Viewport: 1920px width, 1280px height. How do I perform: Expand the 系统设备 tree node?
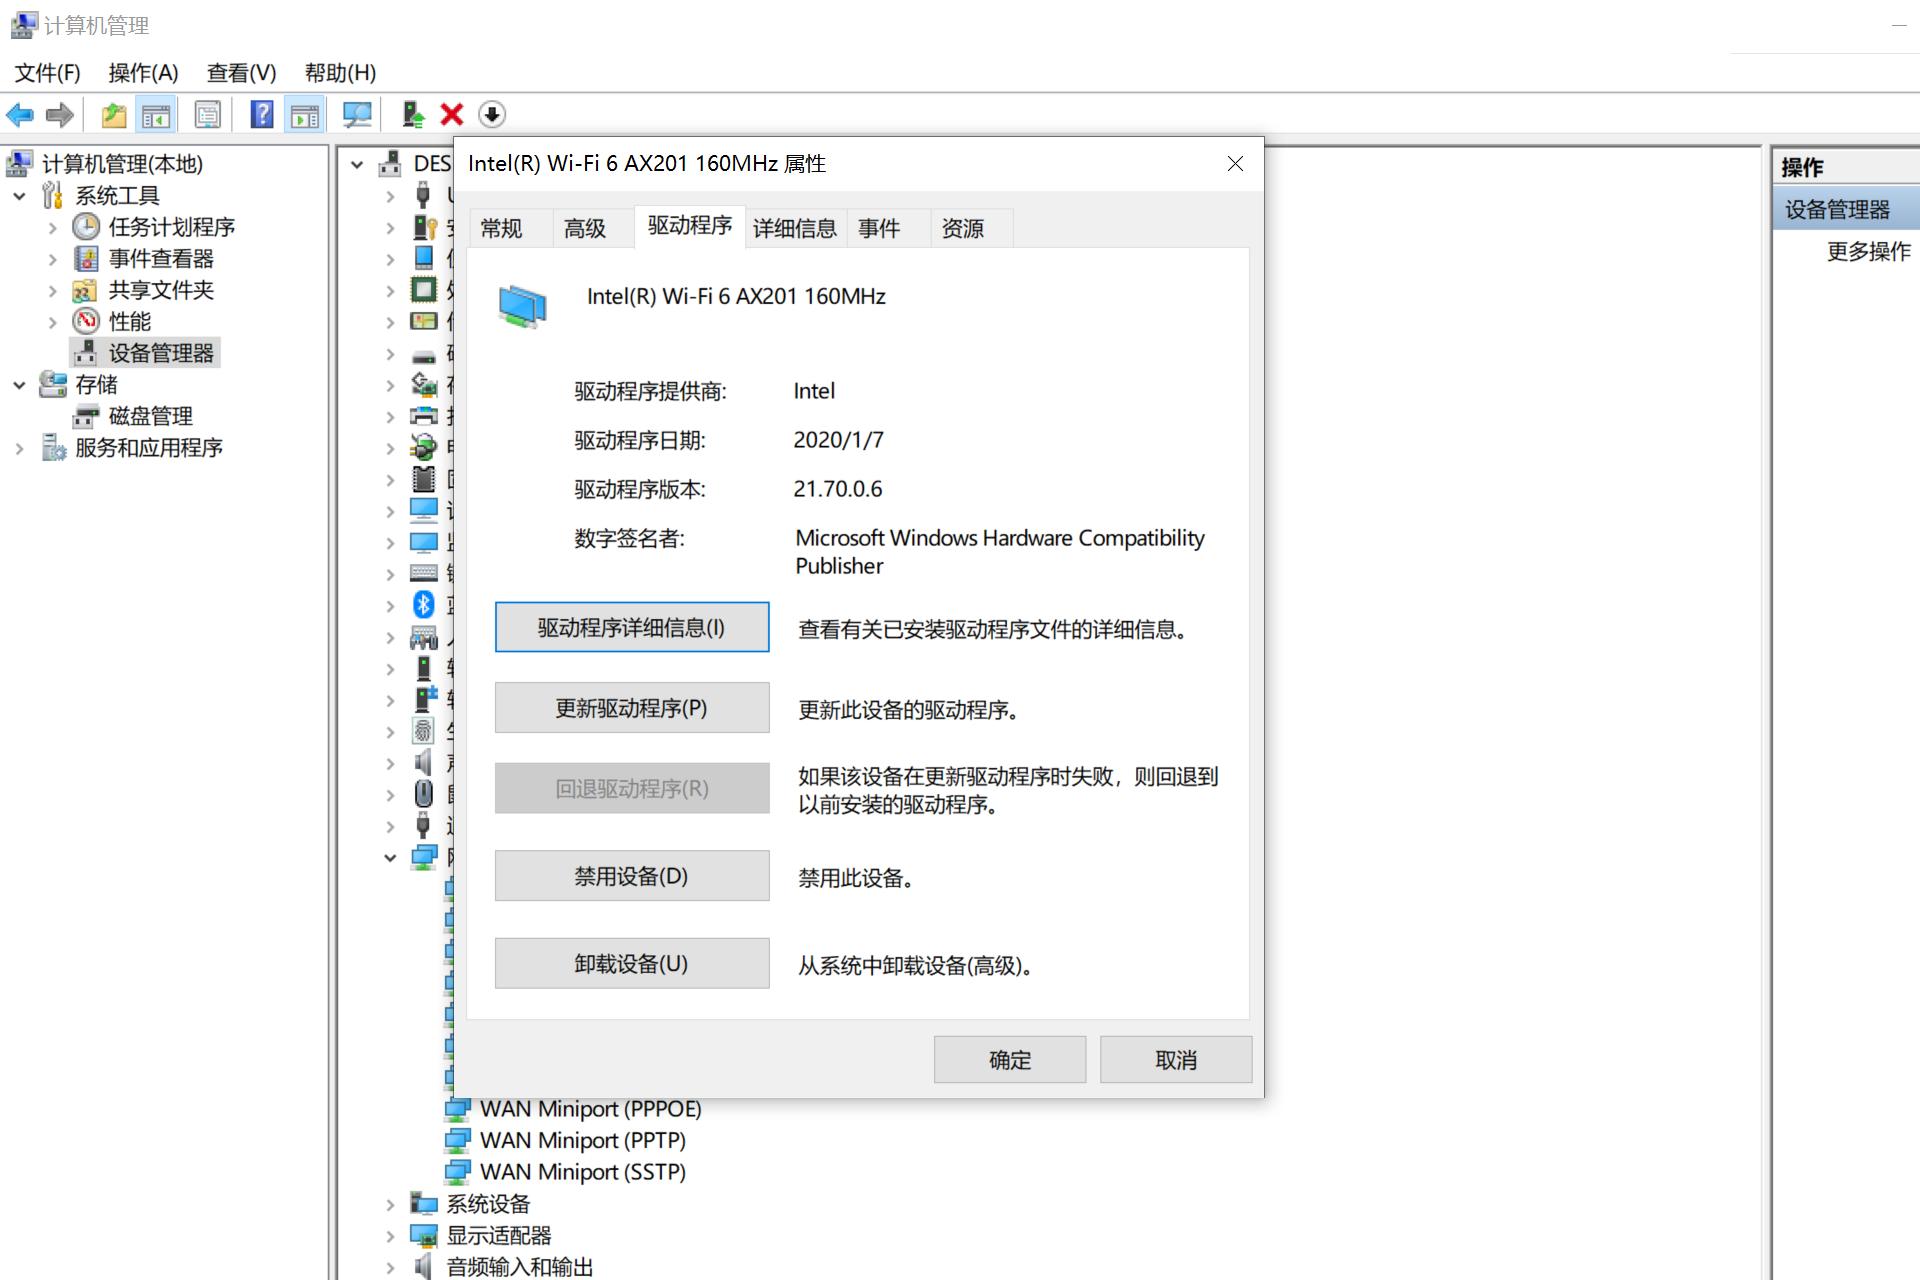pyautogui.click(x=390, y=1203)
